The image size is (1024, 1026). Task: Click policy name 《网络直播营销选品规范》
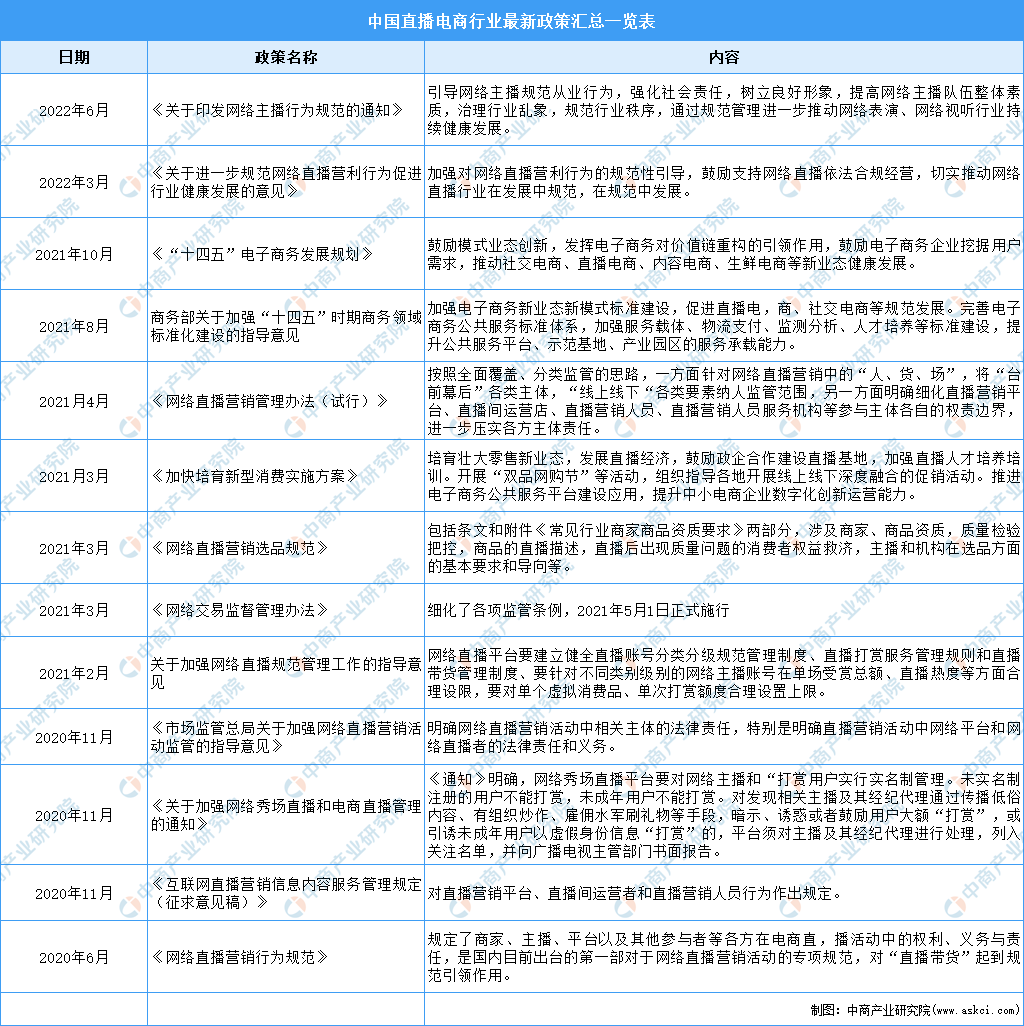pyautogui.click(x=240, y=548)
